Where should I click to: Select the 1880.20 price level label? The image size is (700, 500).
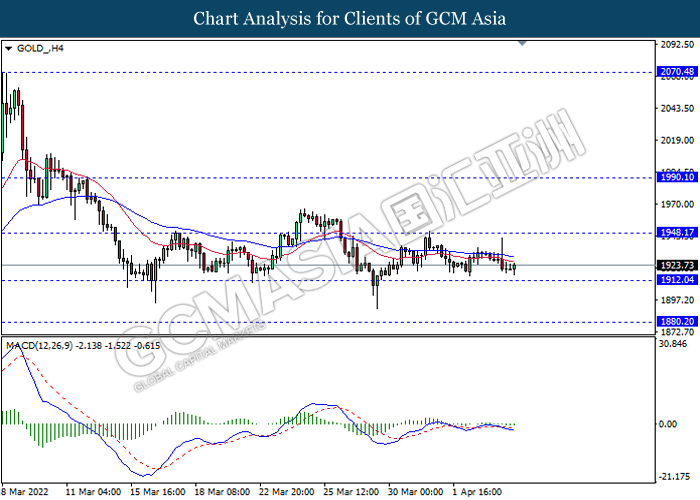tap(677, 321)
